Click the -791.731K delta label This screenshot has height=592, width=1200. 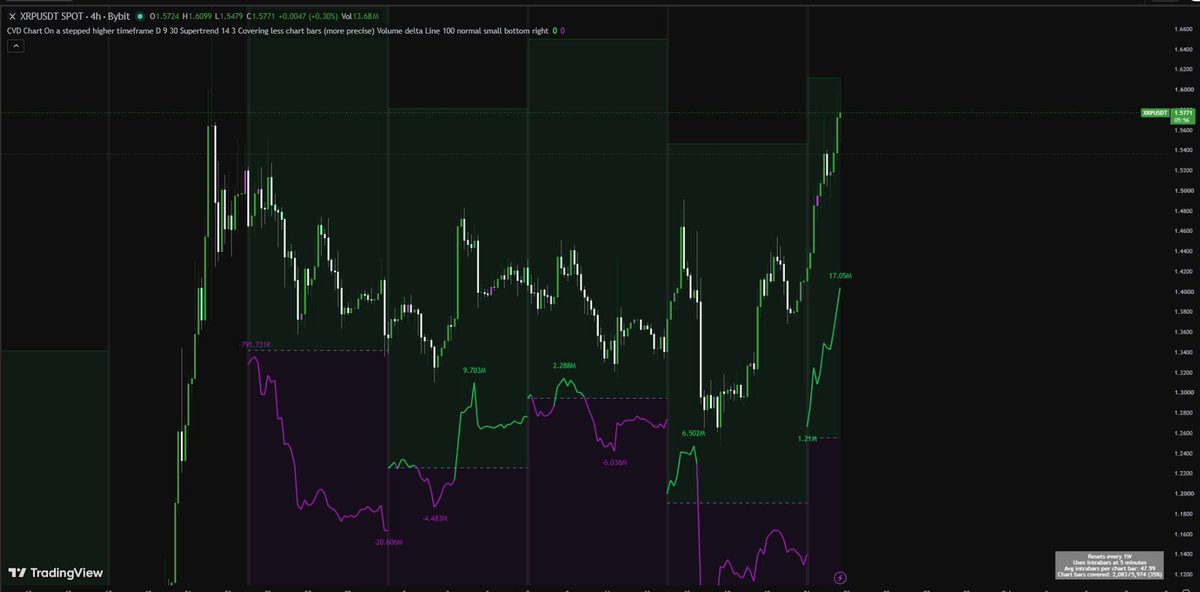[x=256, y=344]
